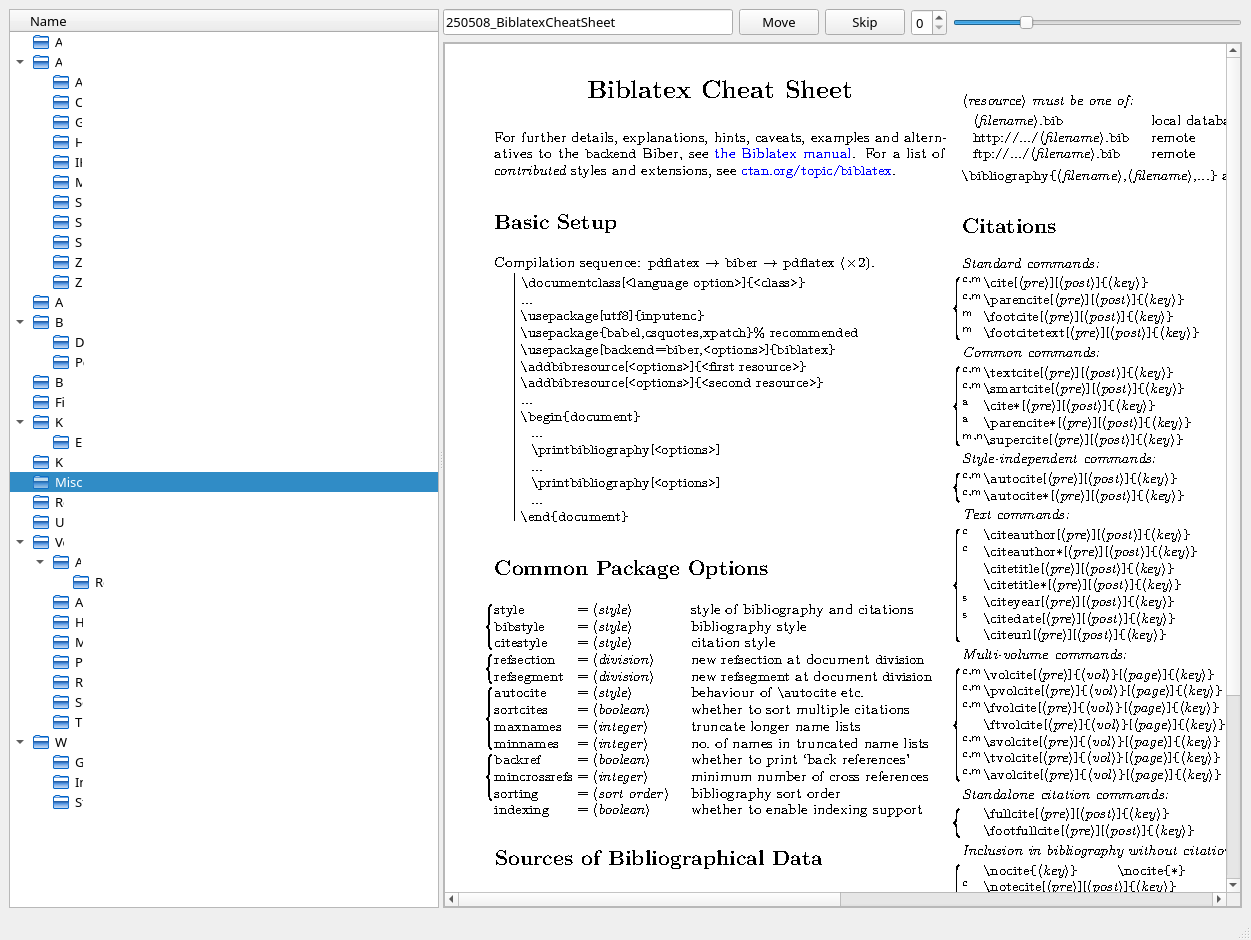
Task: Click the zoom slider handle
Action: coord(1026,22)
